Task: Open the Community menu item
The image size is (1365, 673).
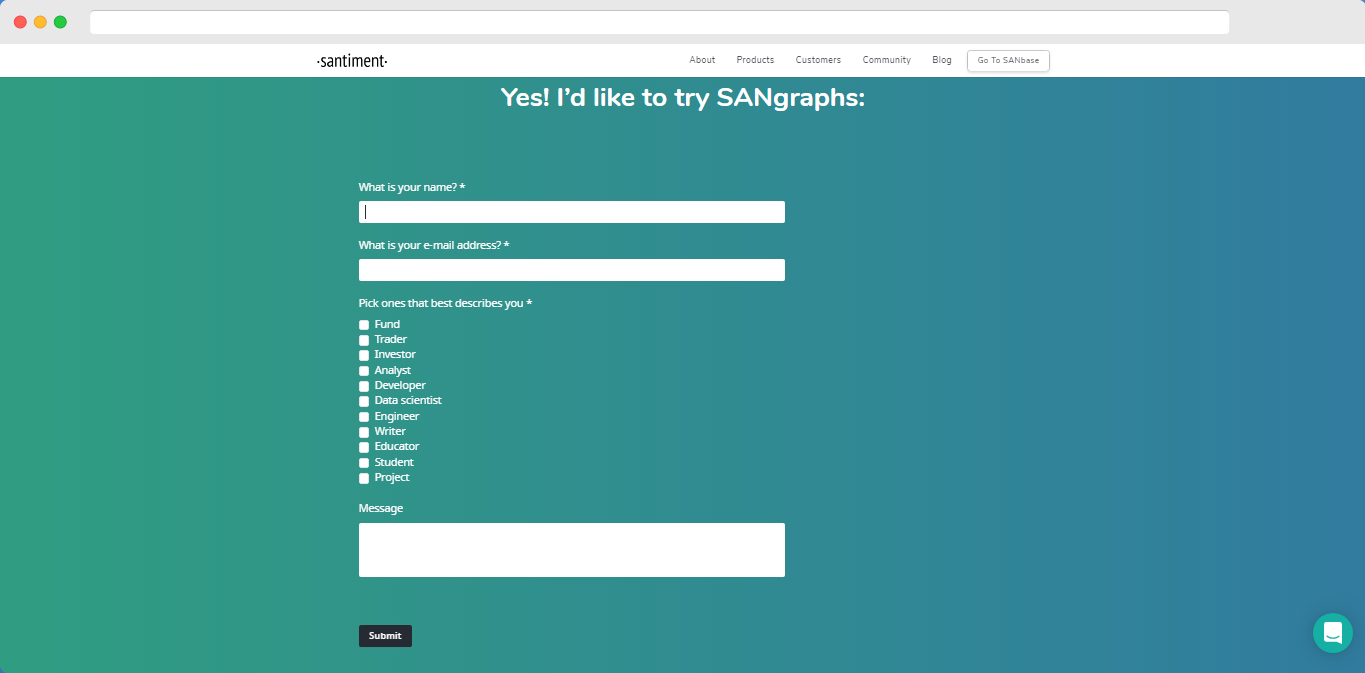Action: tap(887, 60)
